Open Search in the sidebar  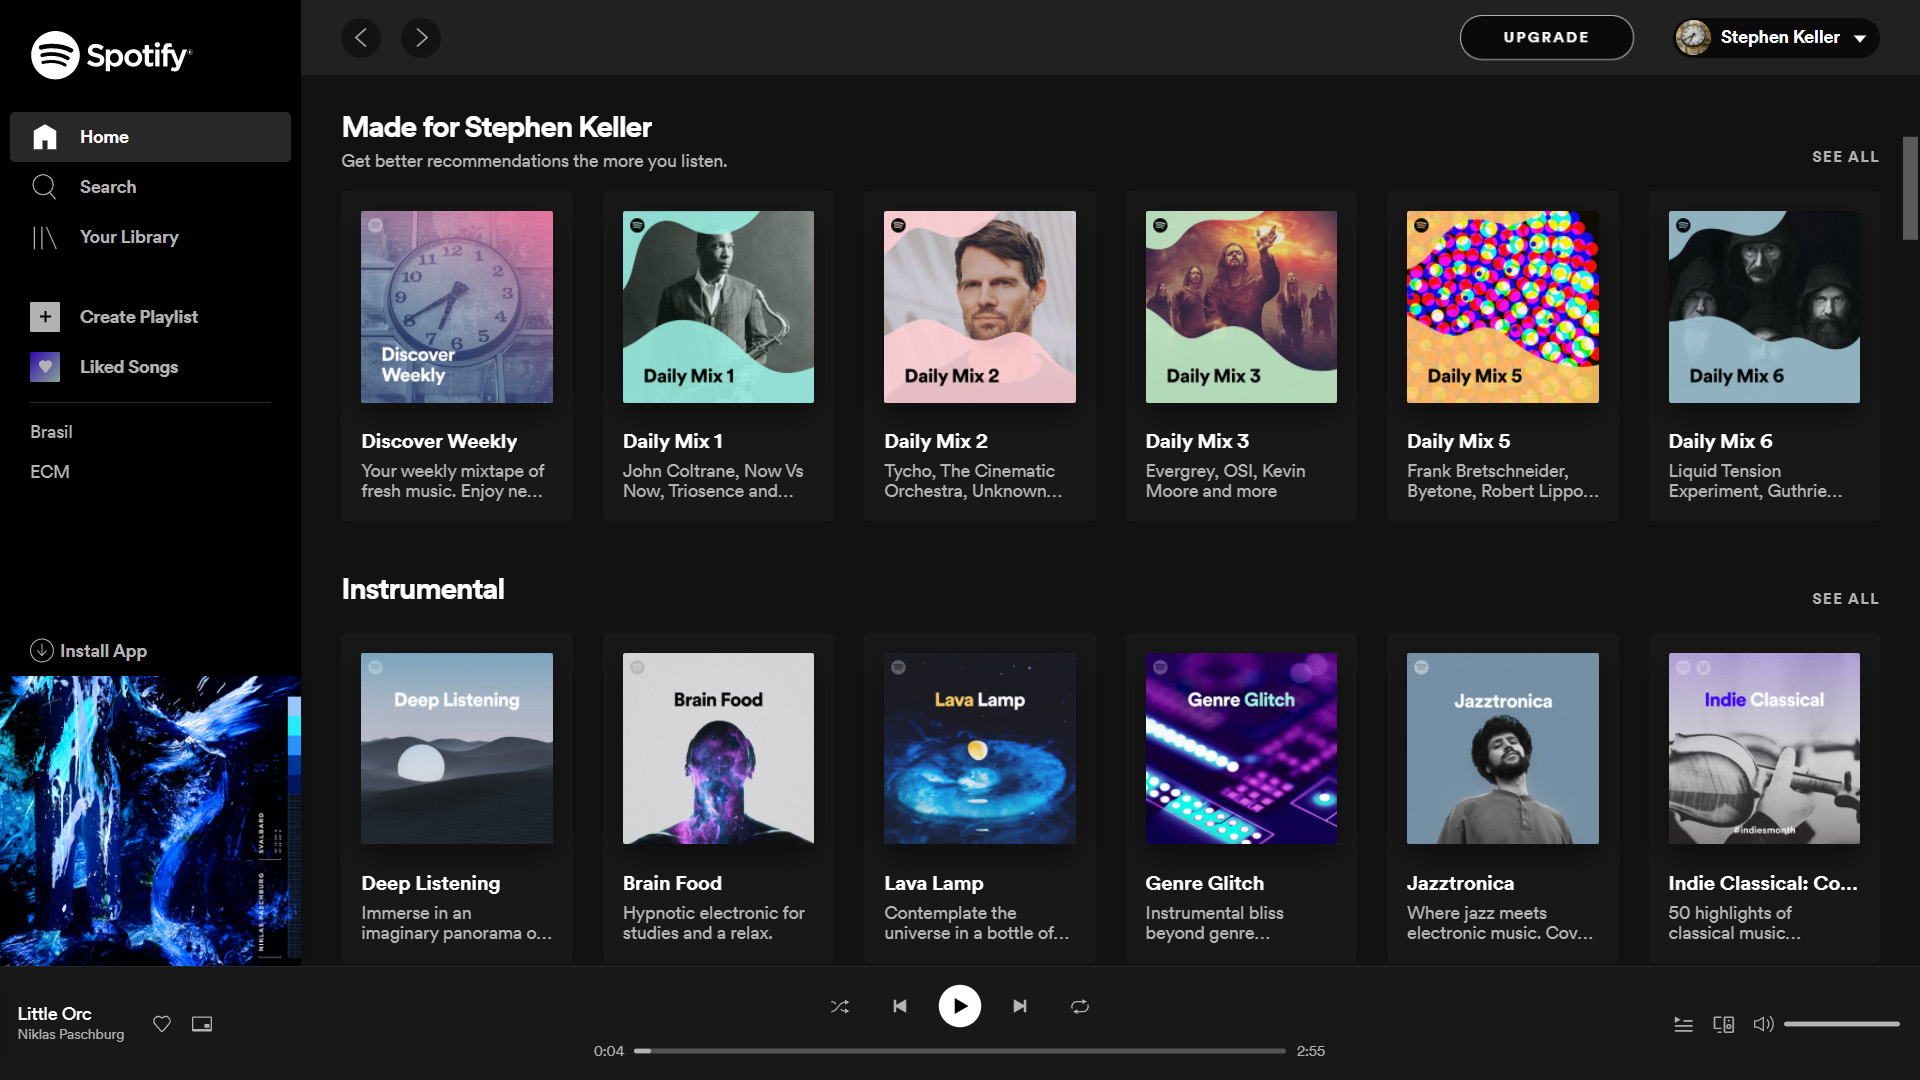click(107, 187)
